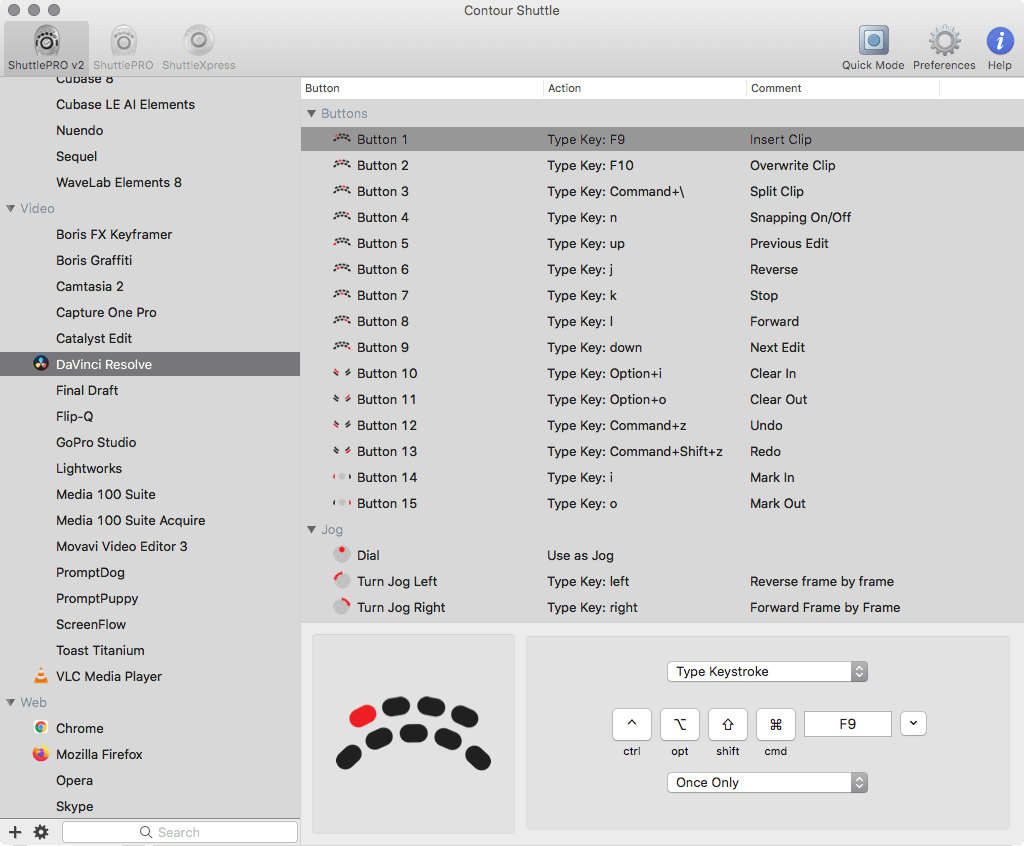Image resolution: width=1024 pixels, height=846 pixels.
Task: Open the gear actions menu below app list
Action: click(41, 832)
